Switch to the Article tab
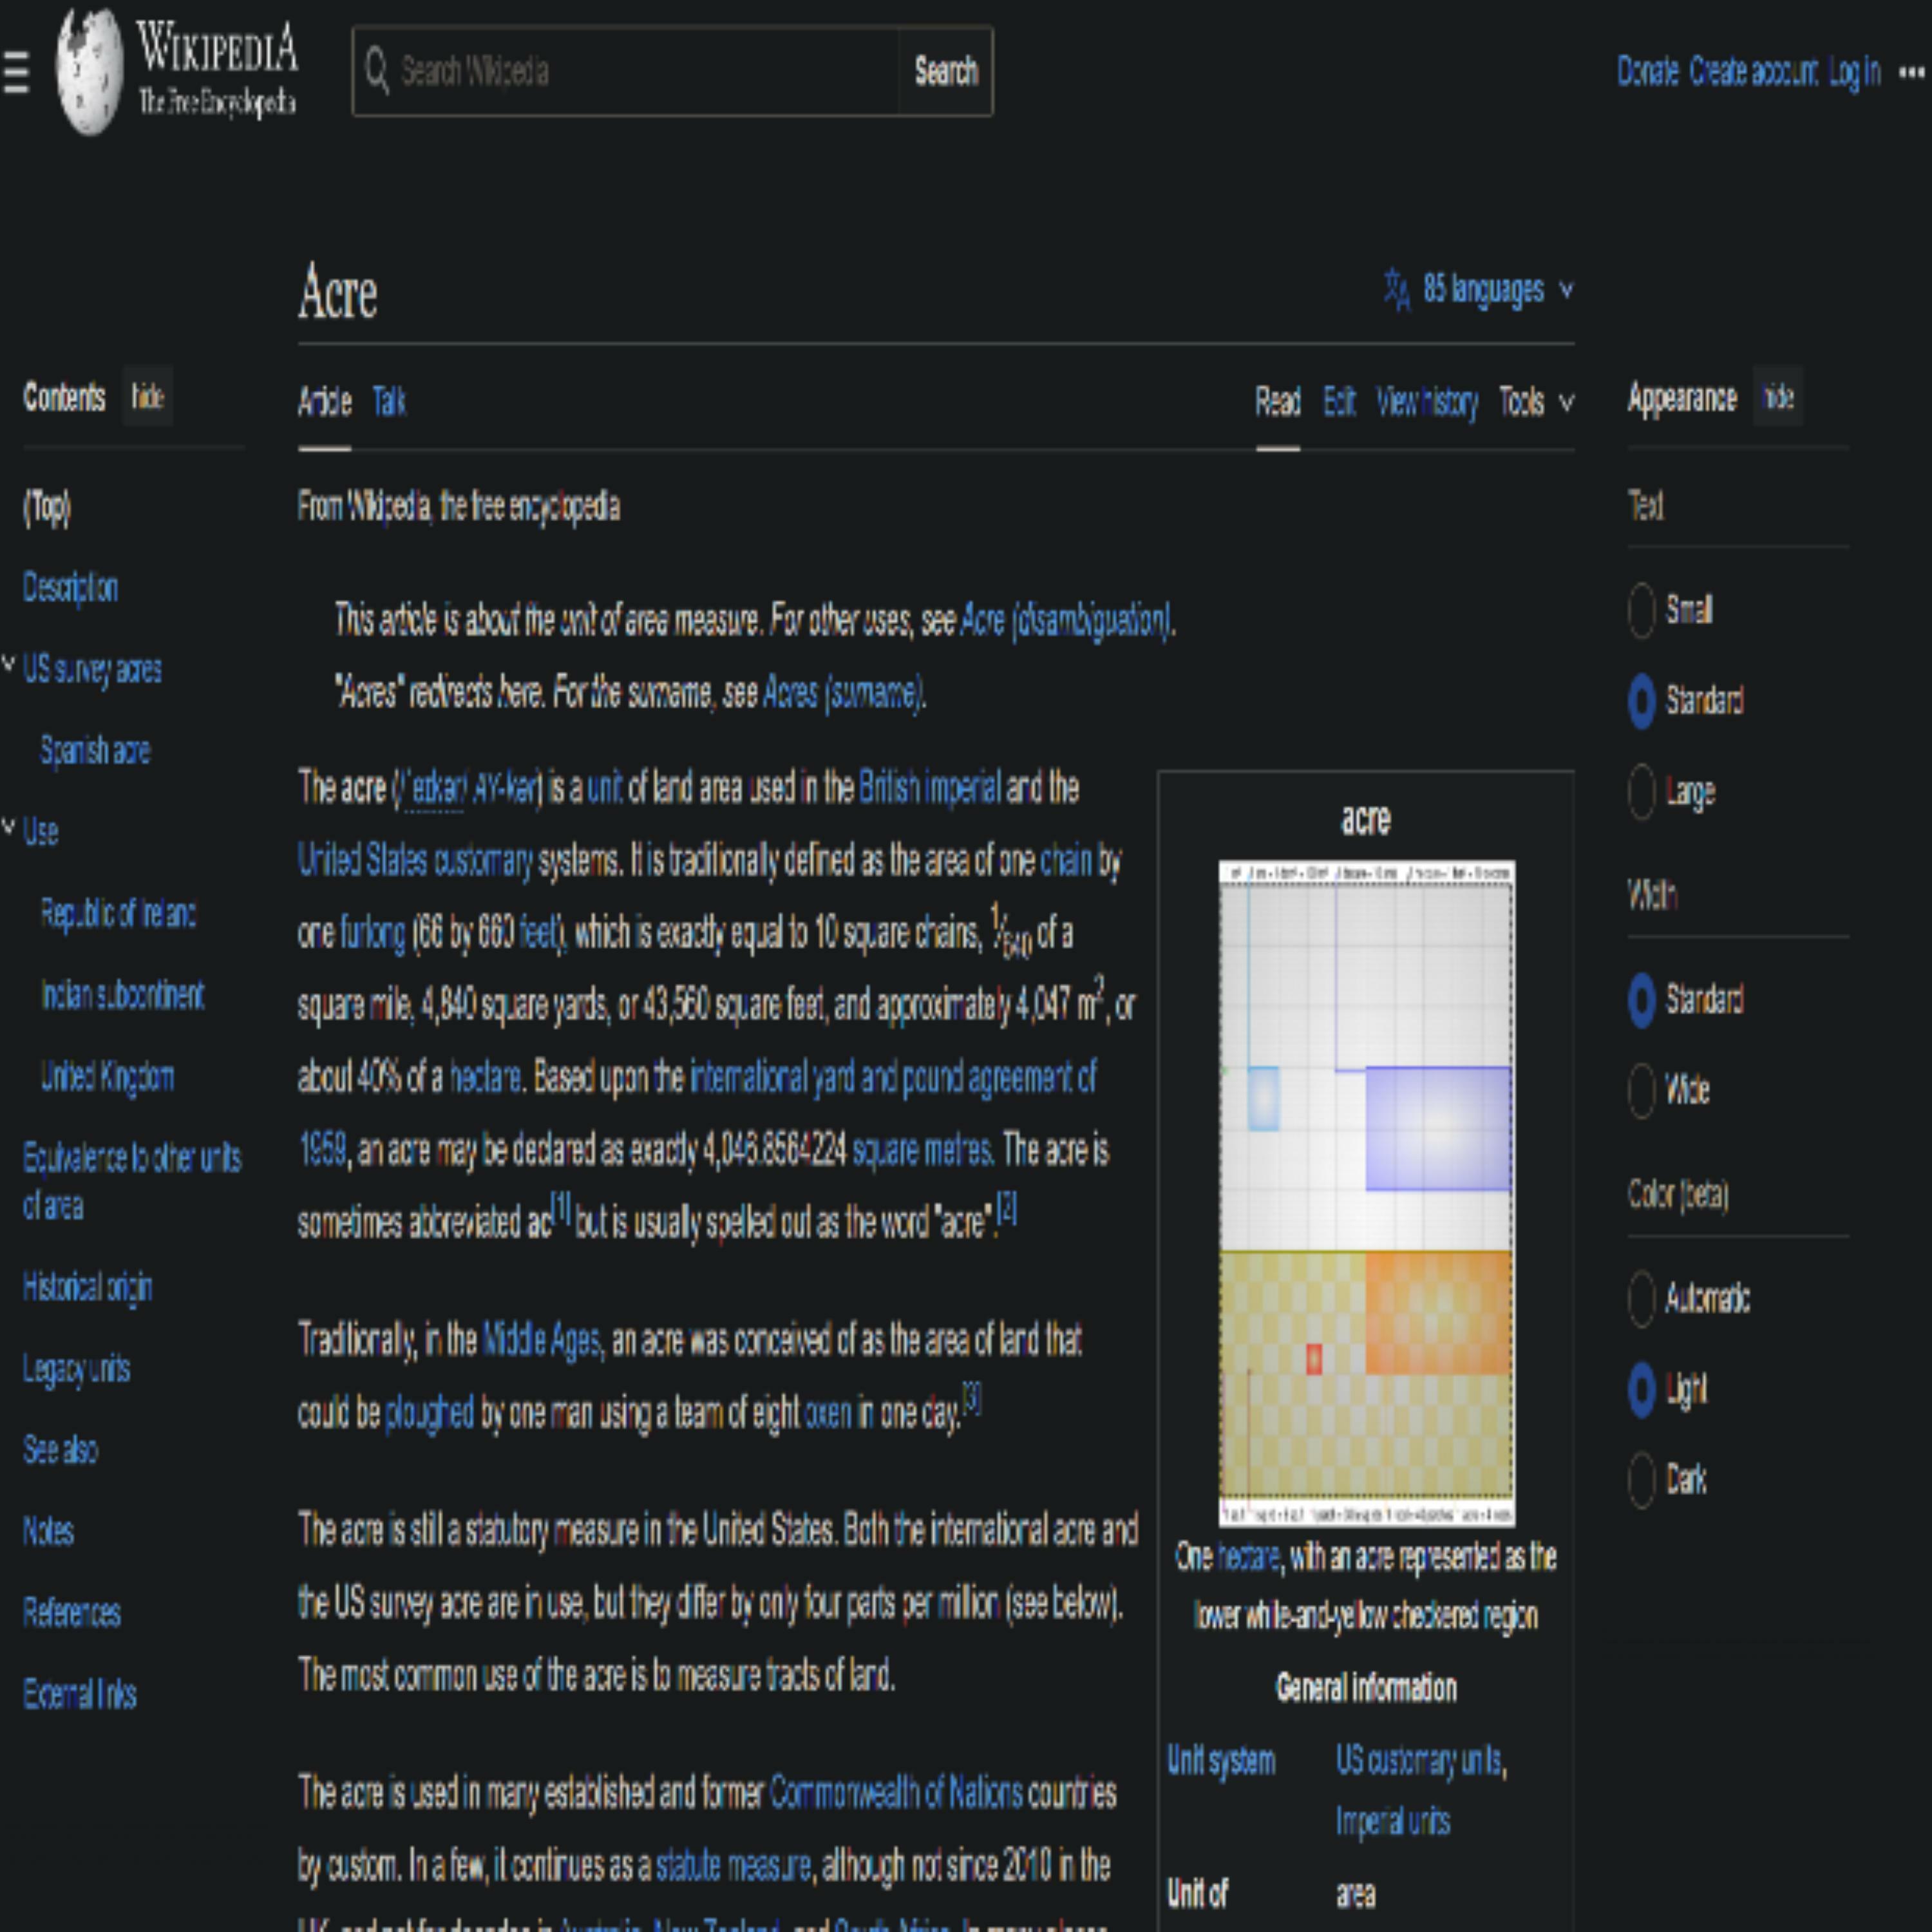Image resolution: width=1932 pixels, height=1932 pixels. (x=324, y=402)
